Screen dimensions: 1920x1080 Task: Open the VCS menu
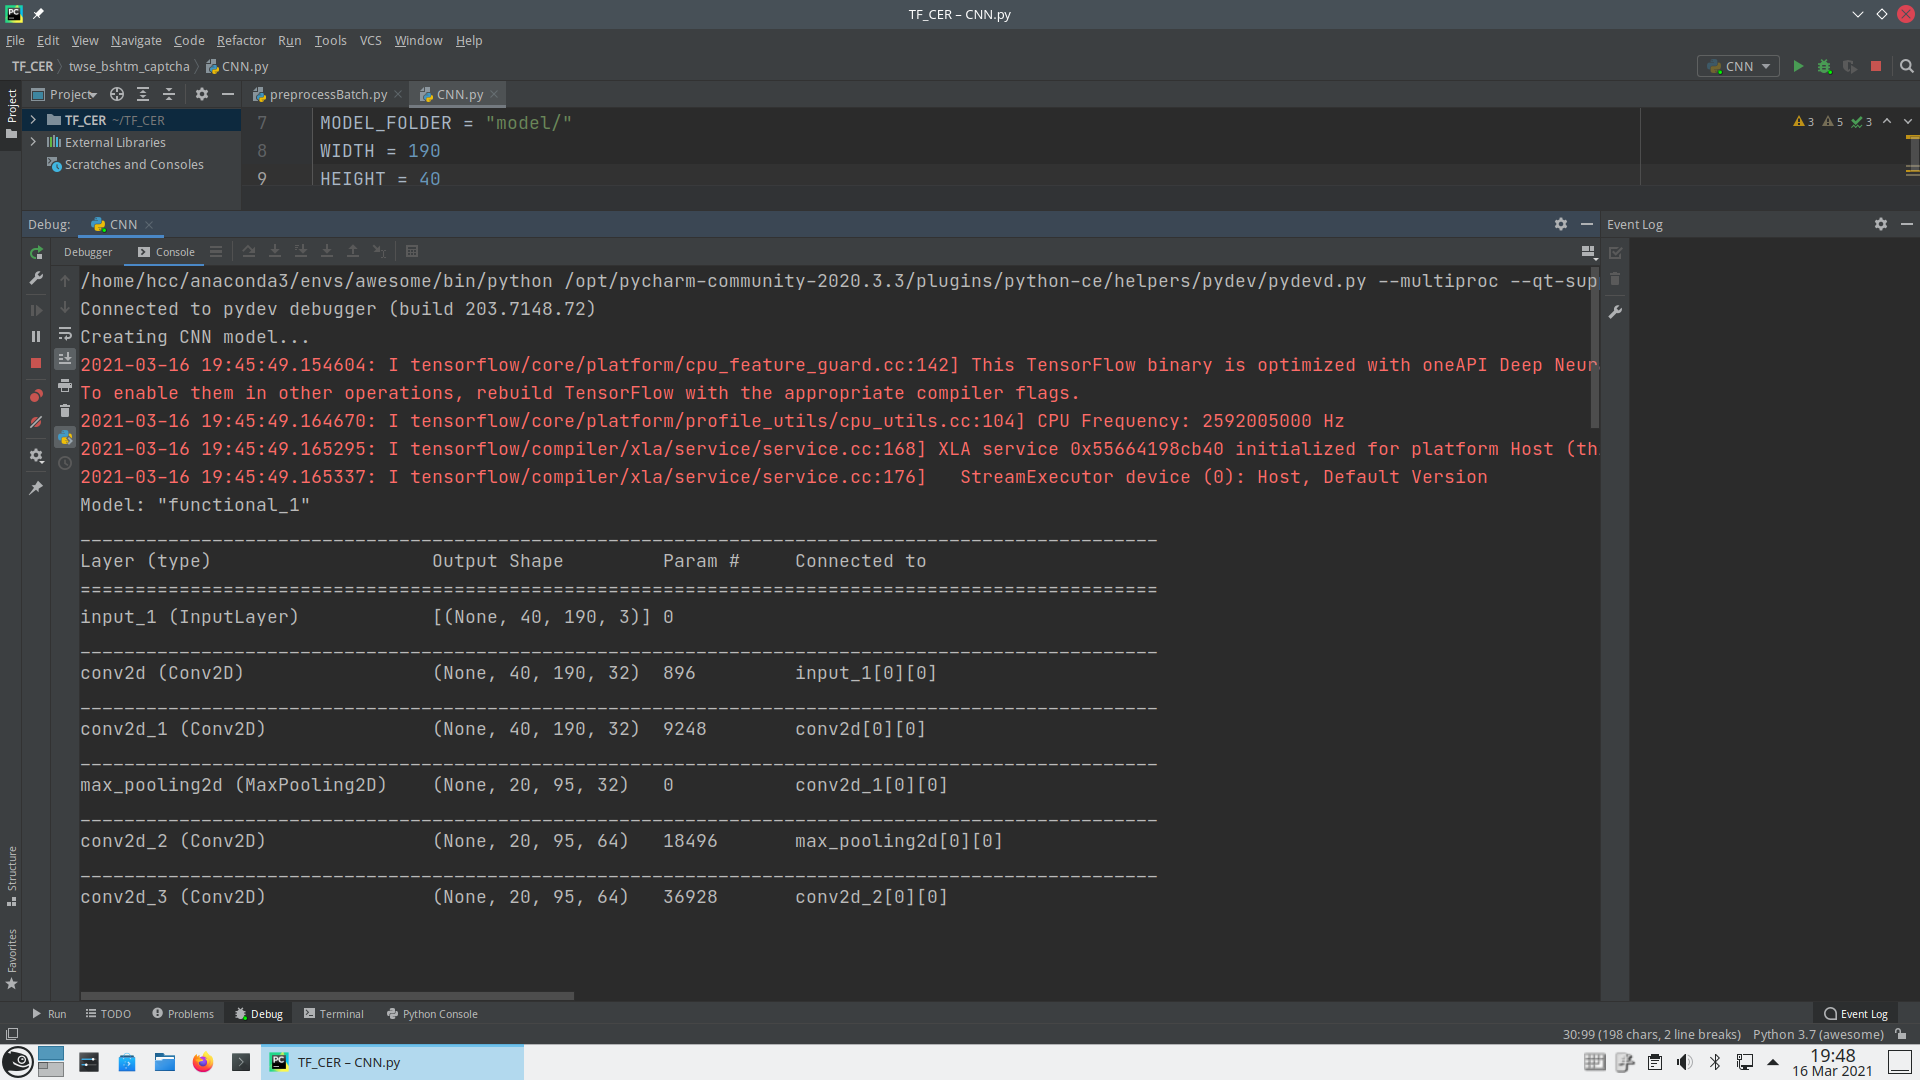tap(370, 40)
